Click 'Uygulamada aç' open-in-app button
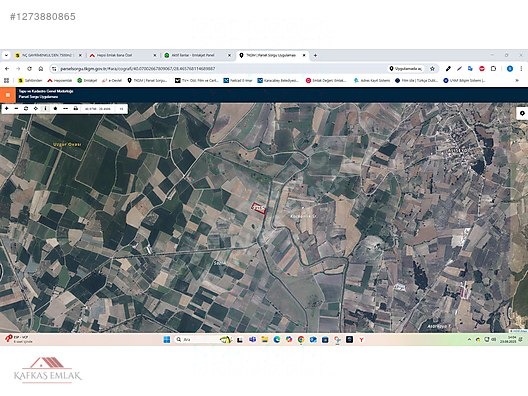528x396 pixels. 405,69
